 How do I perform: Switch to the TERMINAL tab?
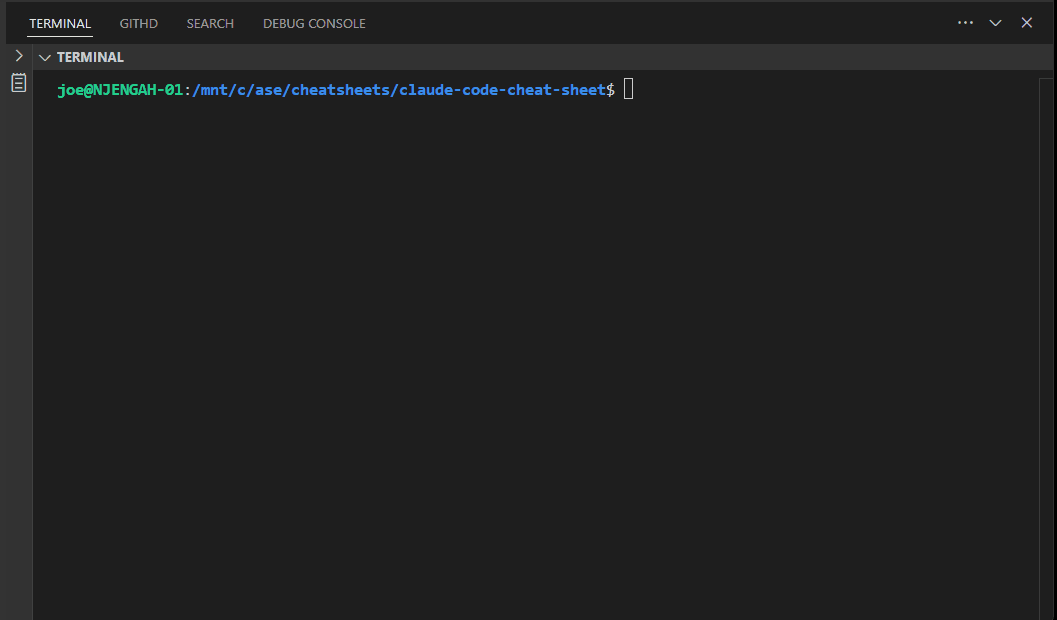coord(60,24)
